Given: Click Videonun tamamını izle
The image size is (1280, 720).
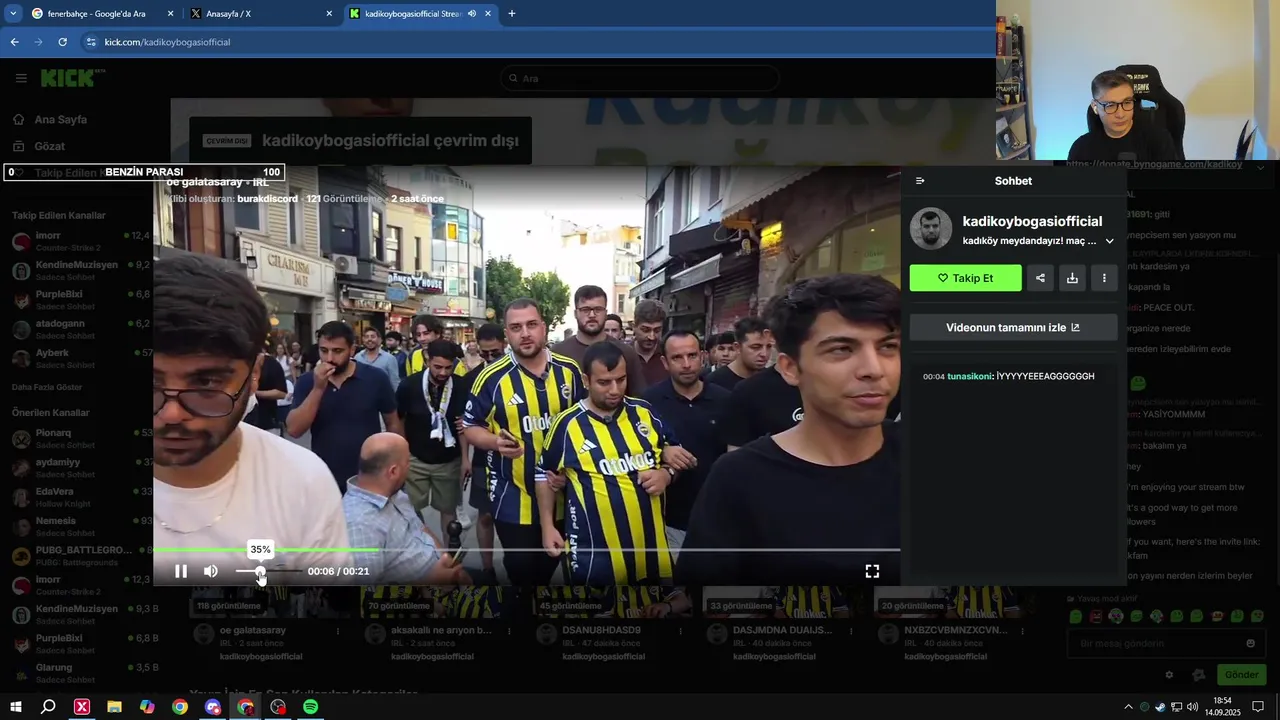Looking at the screenshot, I should (1013, 327).
